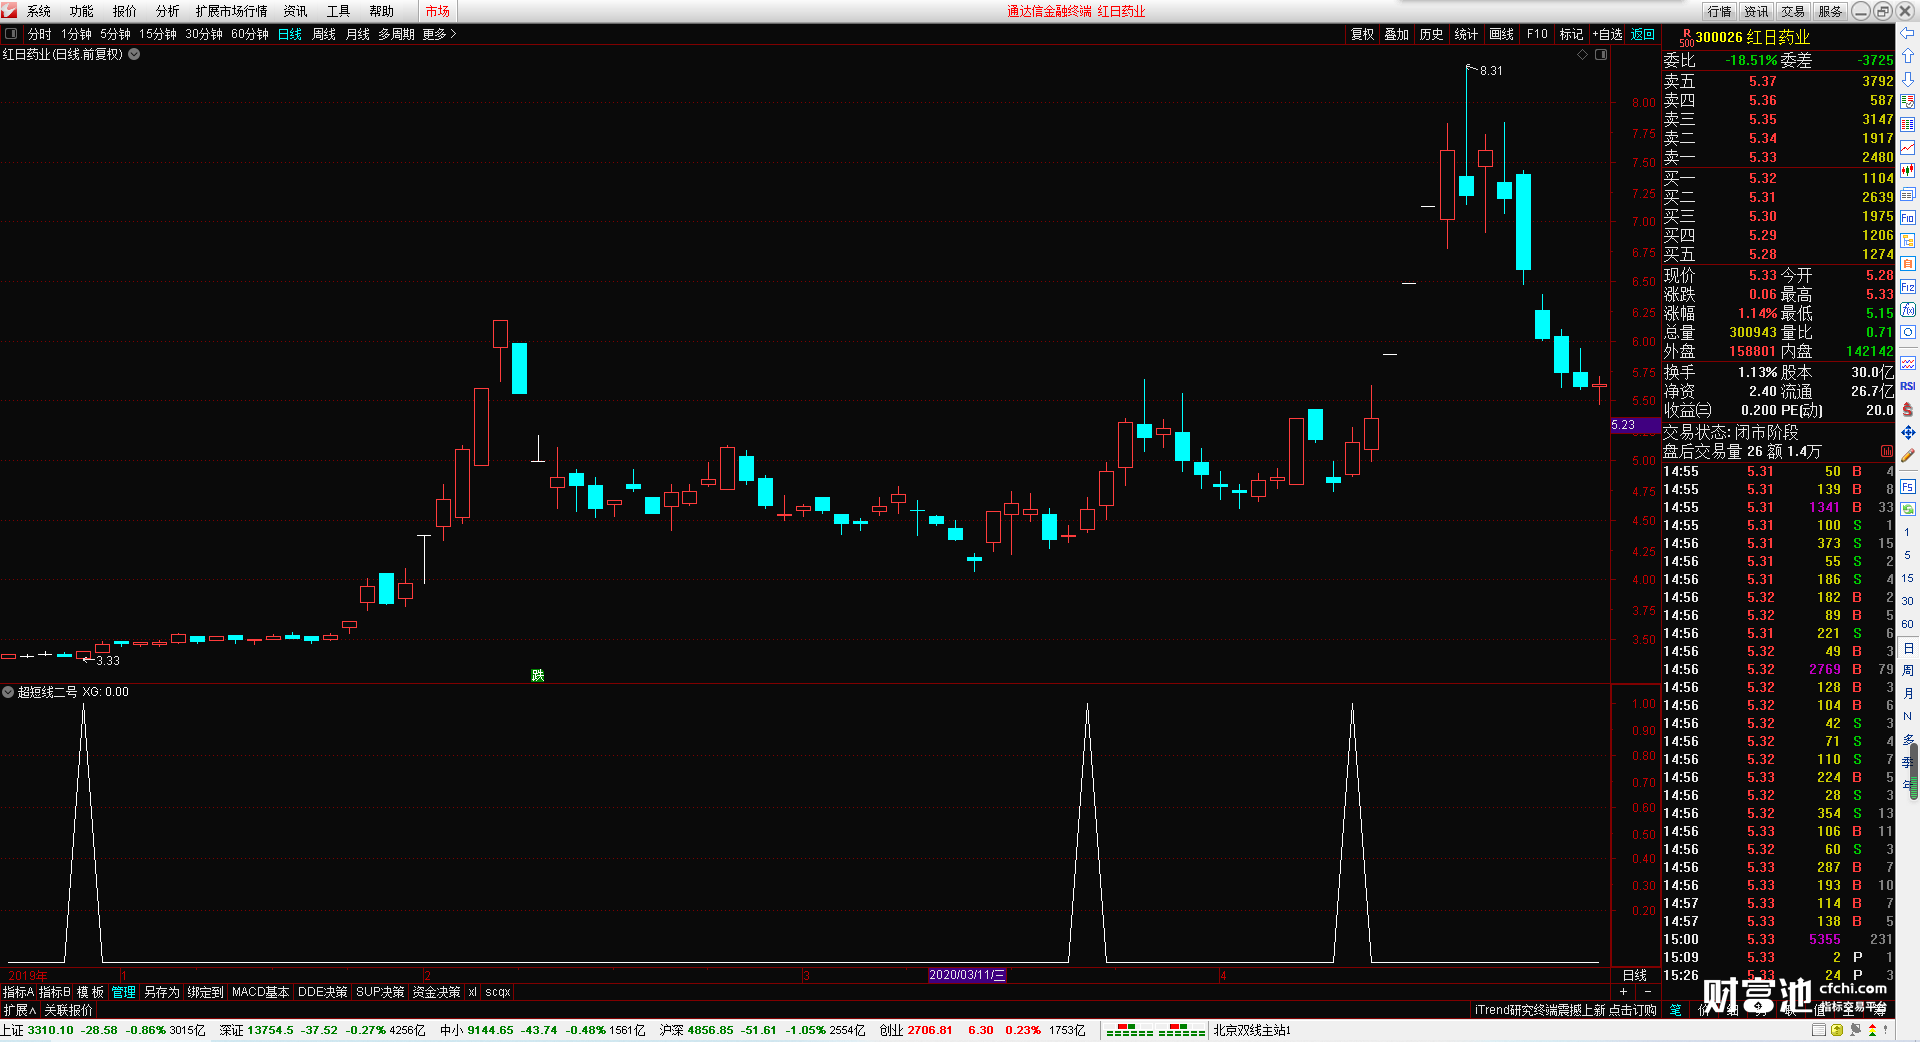Viewport: 1920px width, 1042px height.
Task: Click the 行情 button at top right
Action: [1720, 11]
